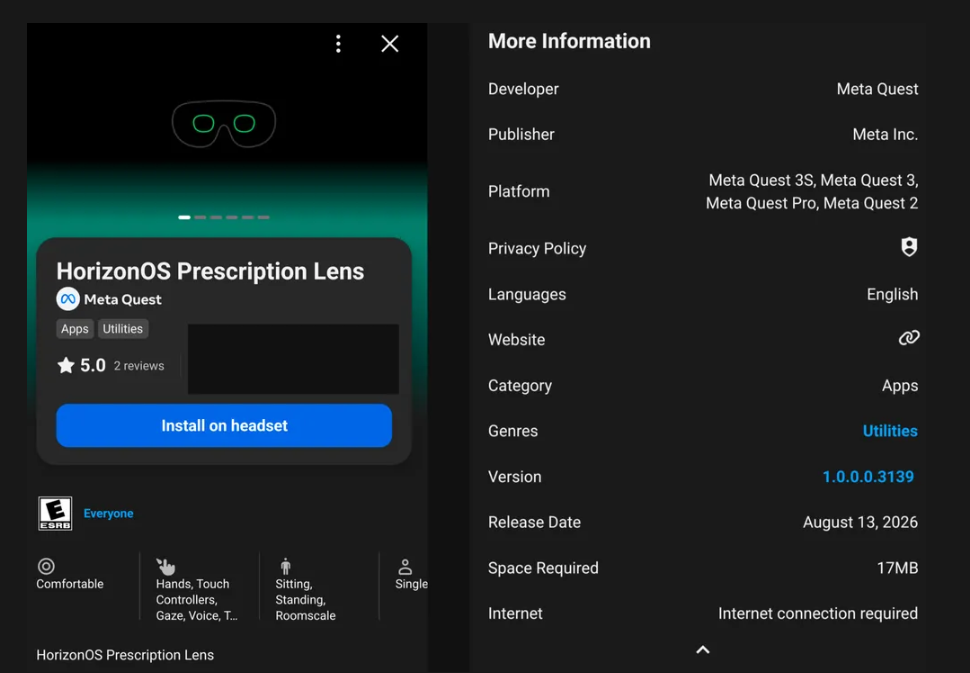The width and height of the screenshot is (970, 673).
Task: Select the Apps category tag
Action: click(x=75, y=329)
